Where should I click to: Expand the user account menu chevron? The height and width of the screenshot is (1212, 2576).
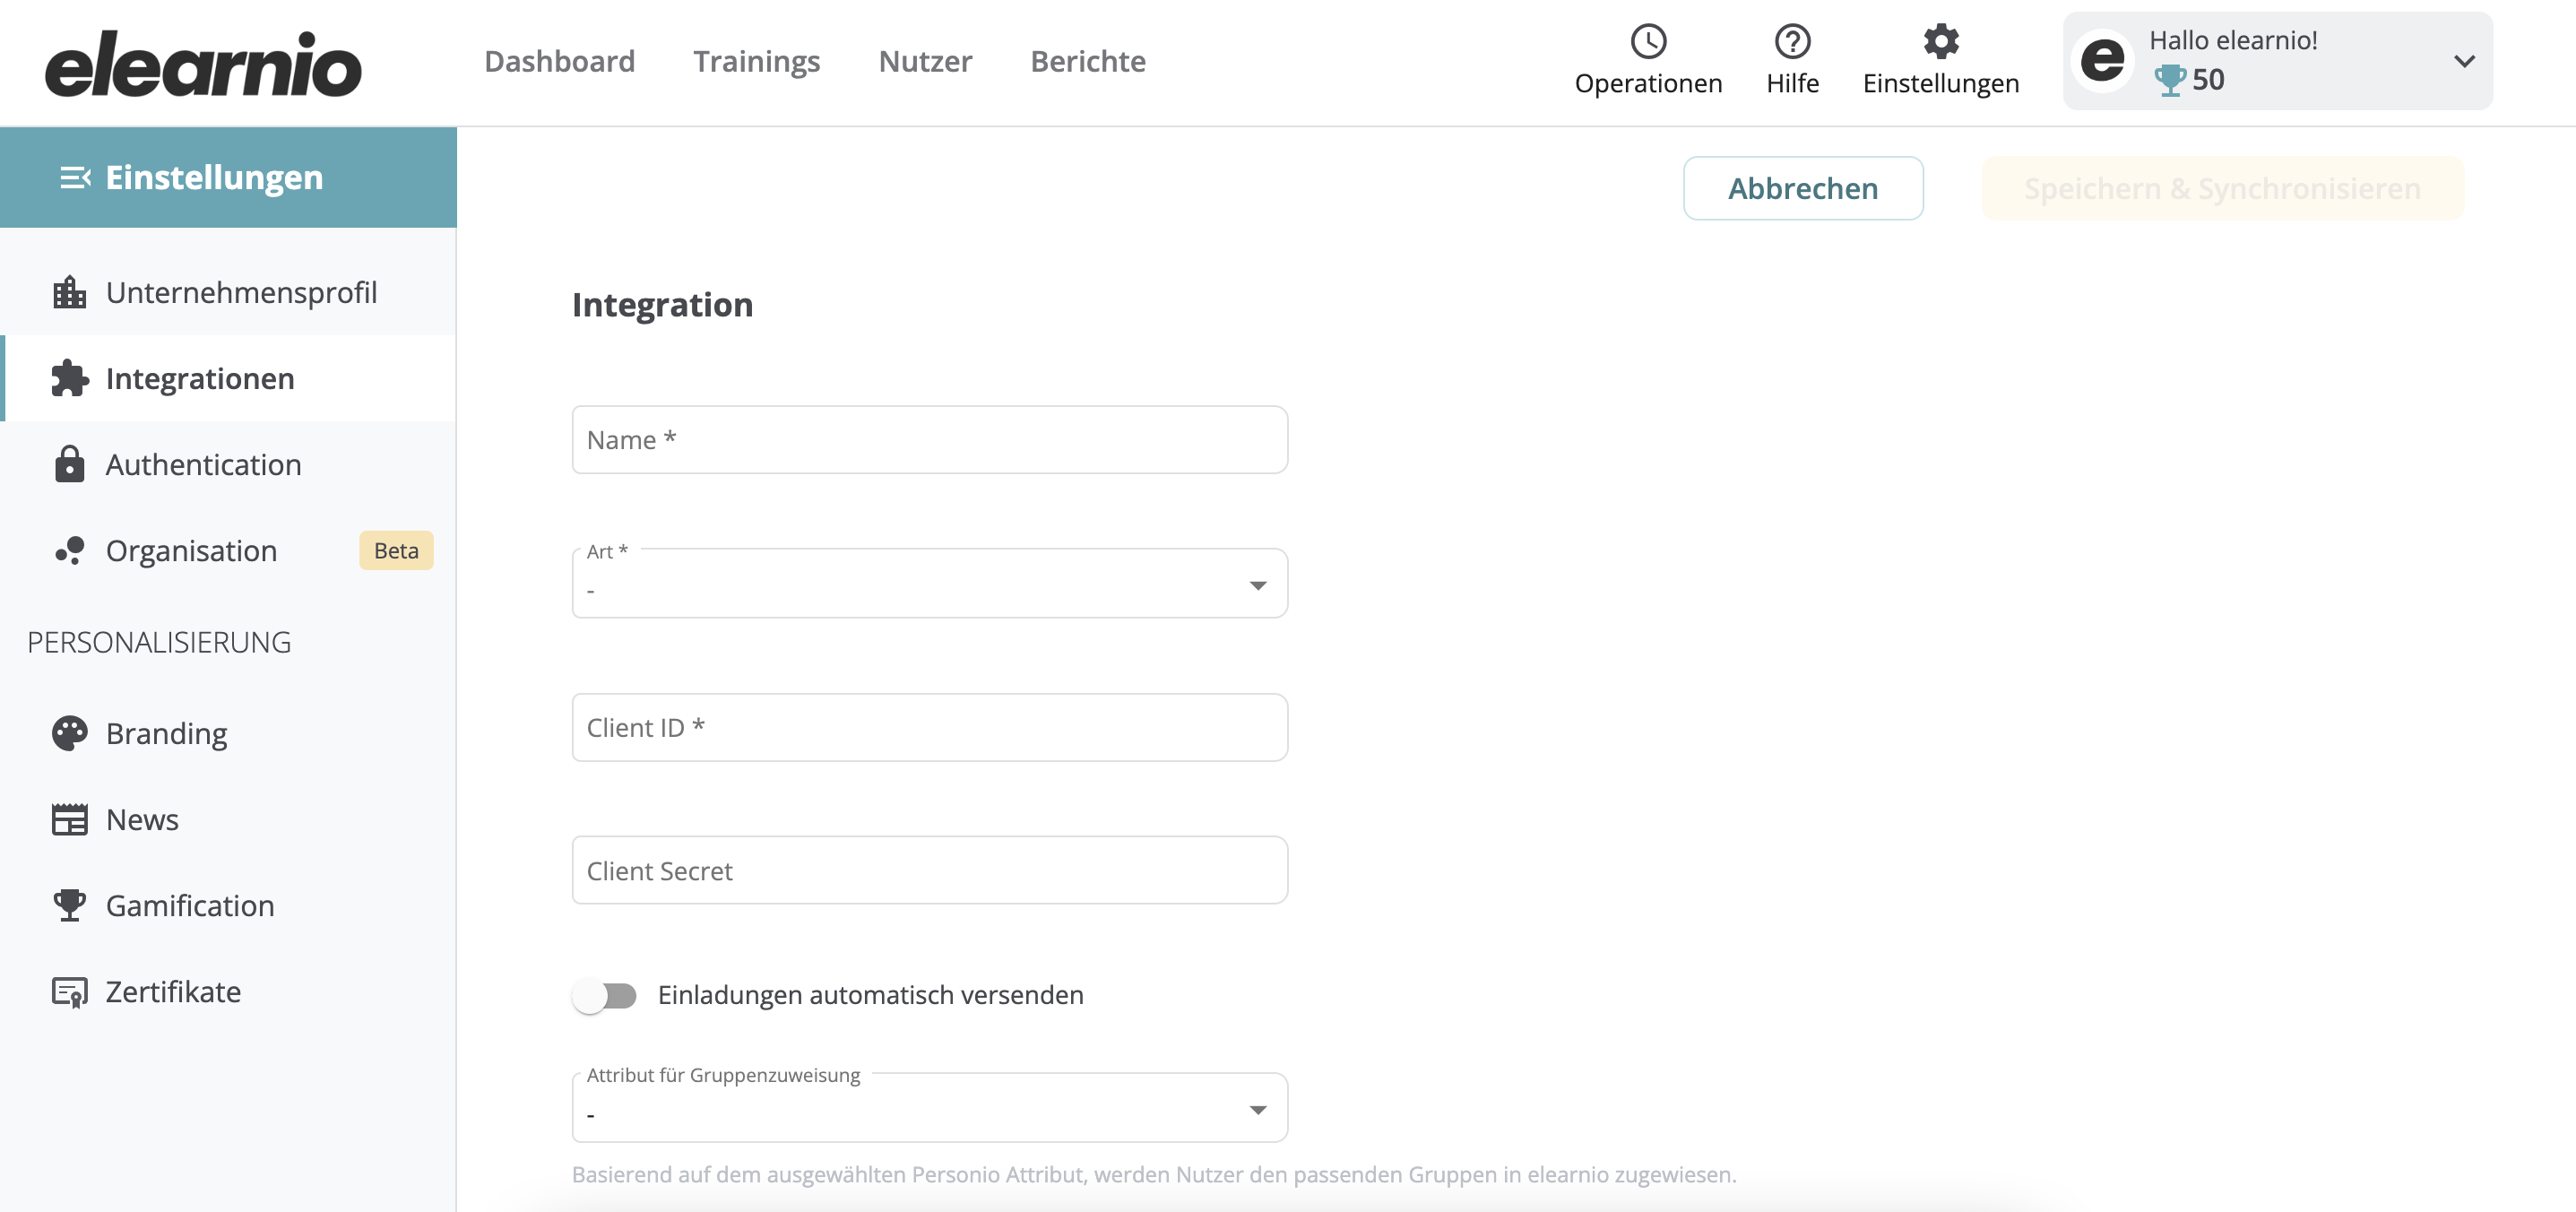click(x=2464, y=61)
